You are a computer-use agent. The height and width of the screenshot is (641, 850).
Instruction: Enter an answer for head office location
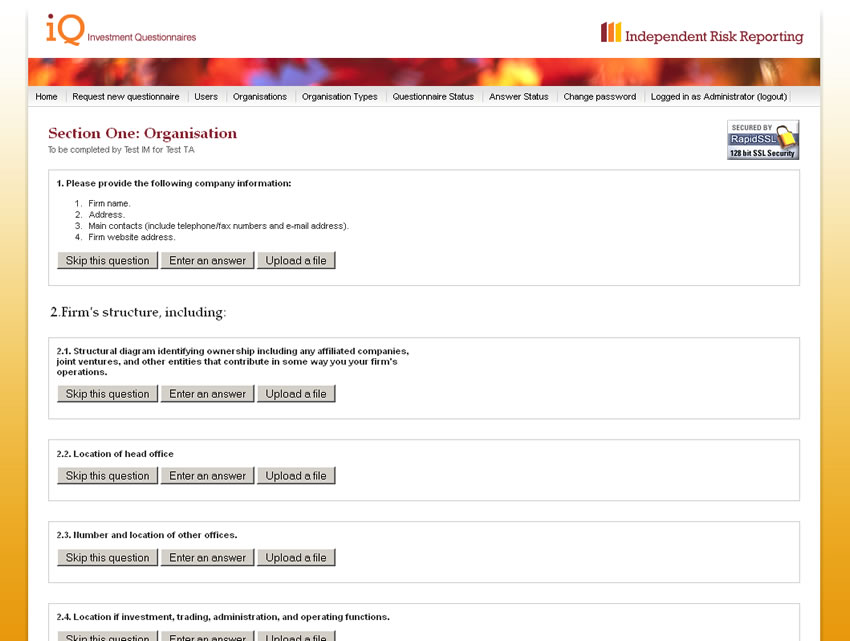tap(208, 476)
